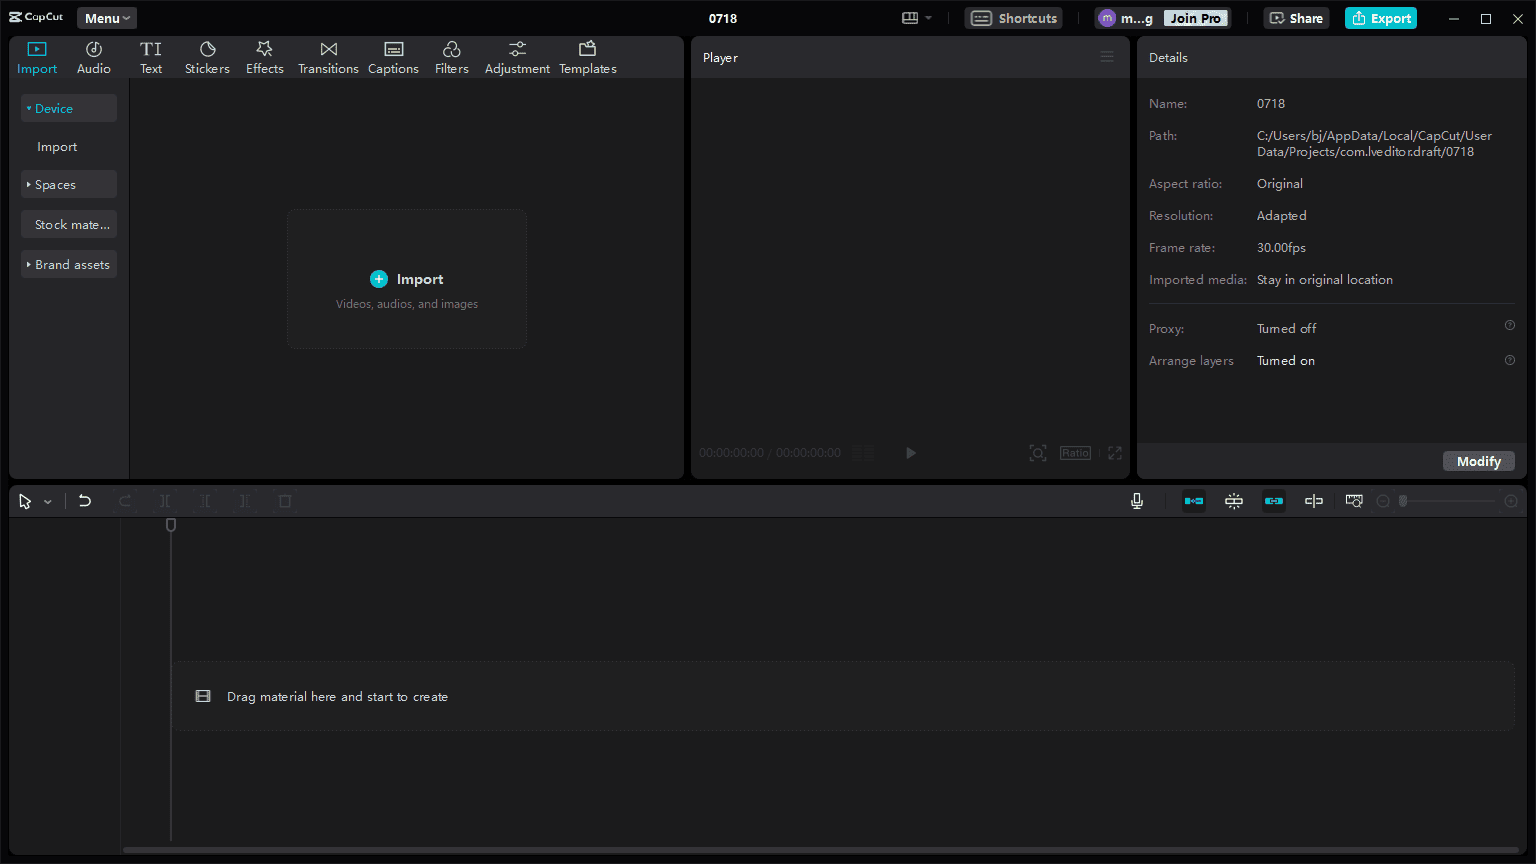Click the selection arrow tool
Viewport: 1536px width, 864px height.
tap(25, 501)
